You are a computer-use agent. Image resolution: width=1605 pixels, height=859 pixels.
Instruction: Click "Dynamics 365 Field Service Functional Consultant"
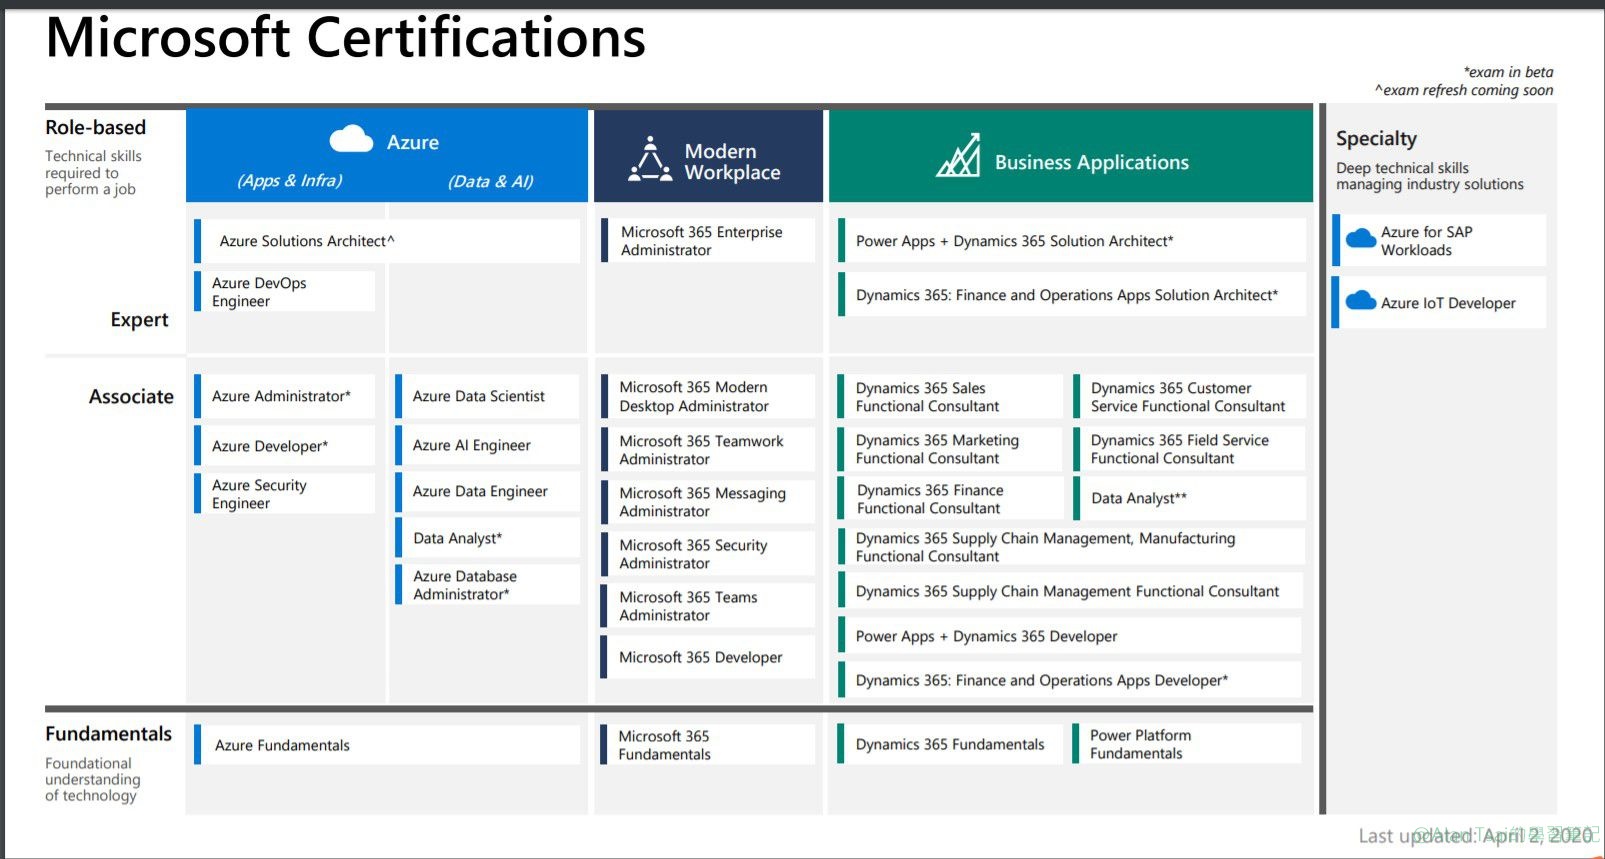click(1189, 449)
